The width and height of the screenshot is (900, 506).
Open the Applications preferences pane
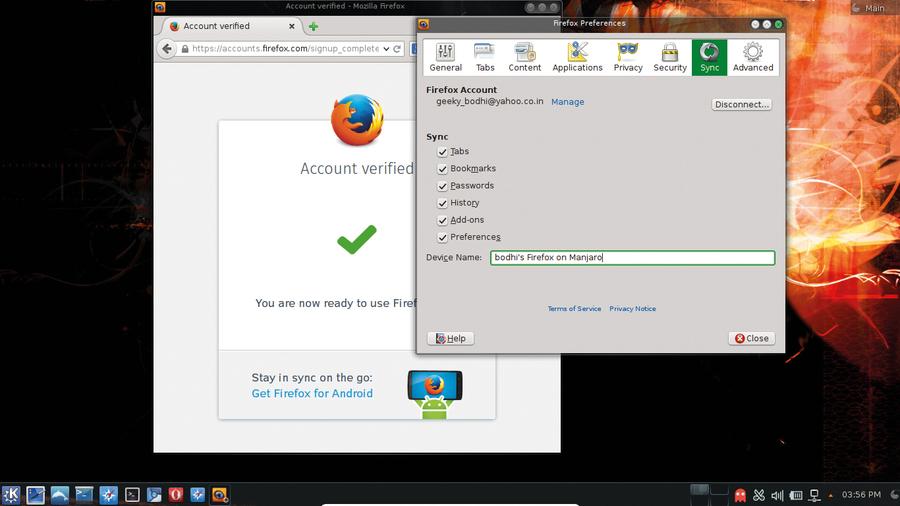(577, 57)
